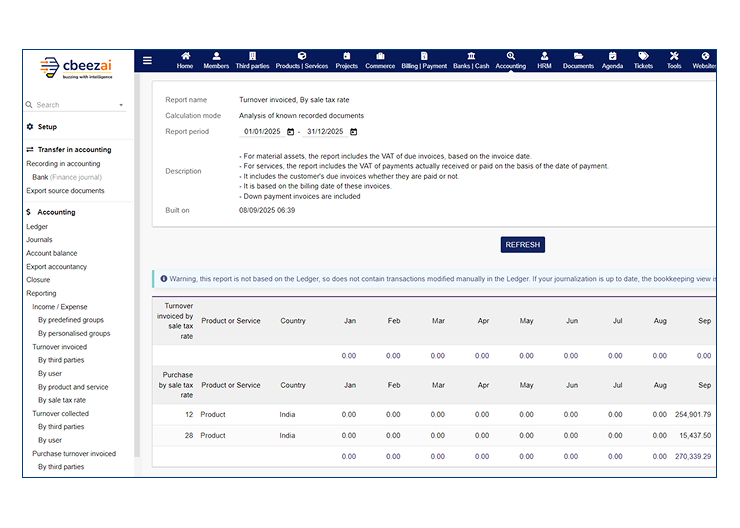Open start date calendar picker icon
Viewport: 740px width, 528px height.
point(291,132)
